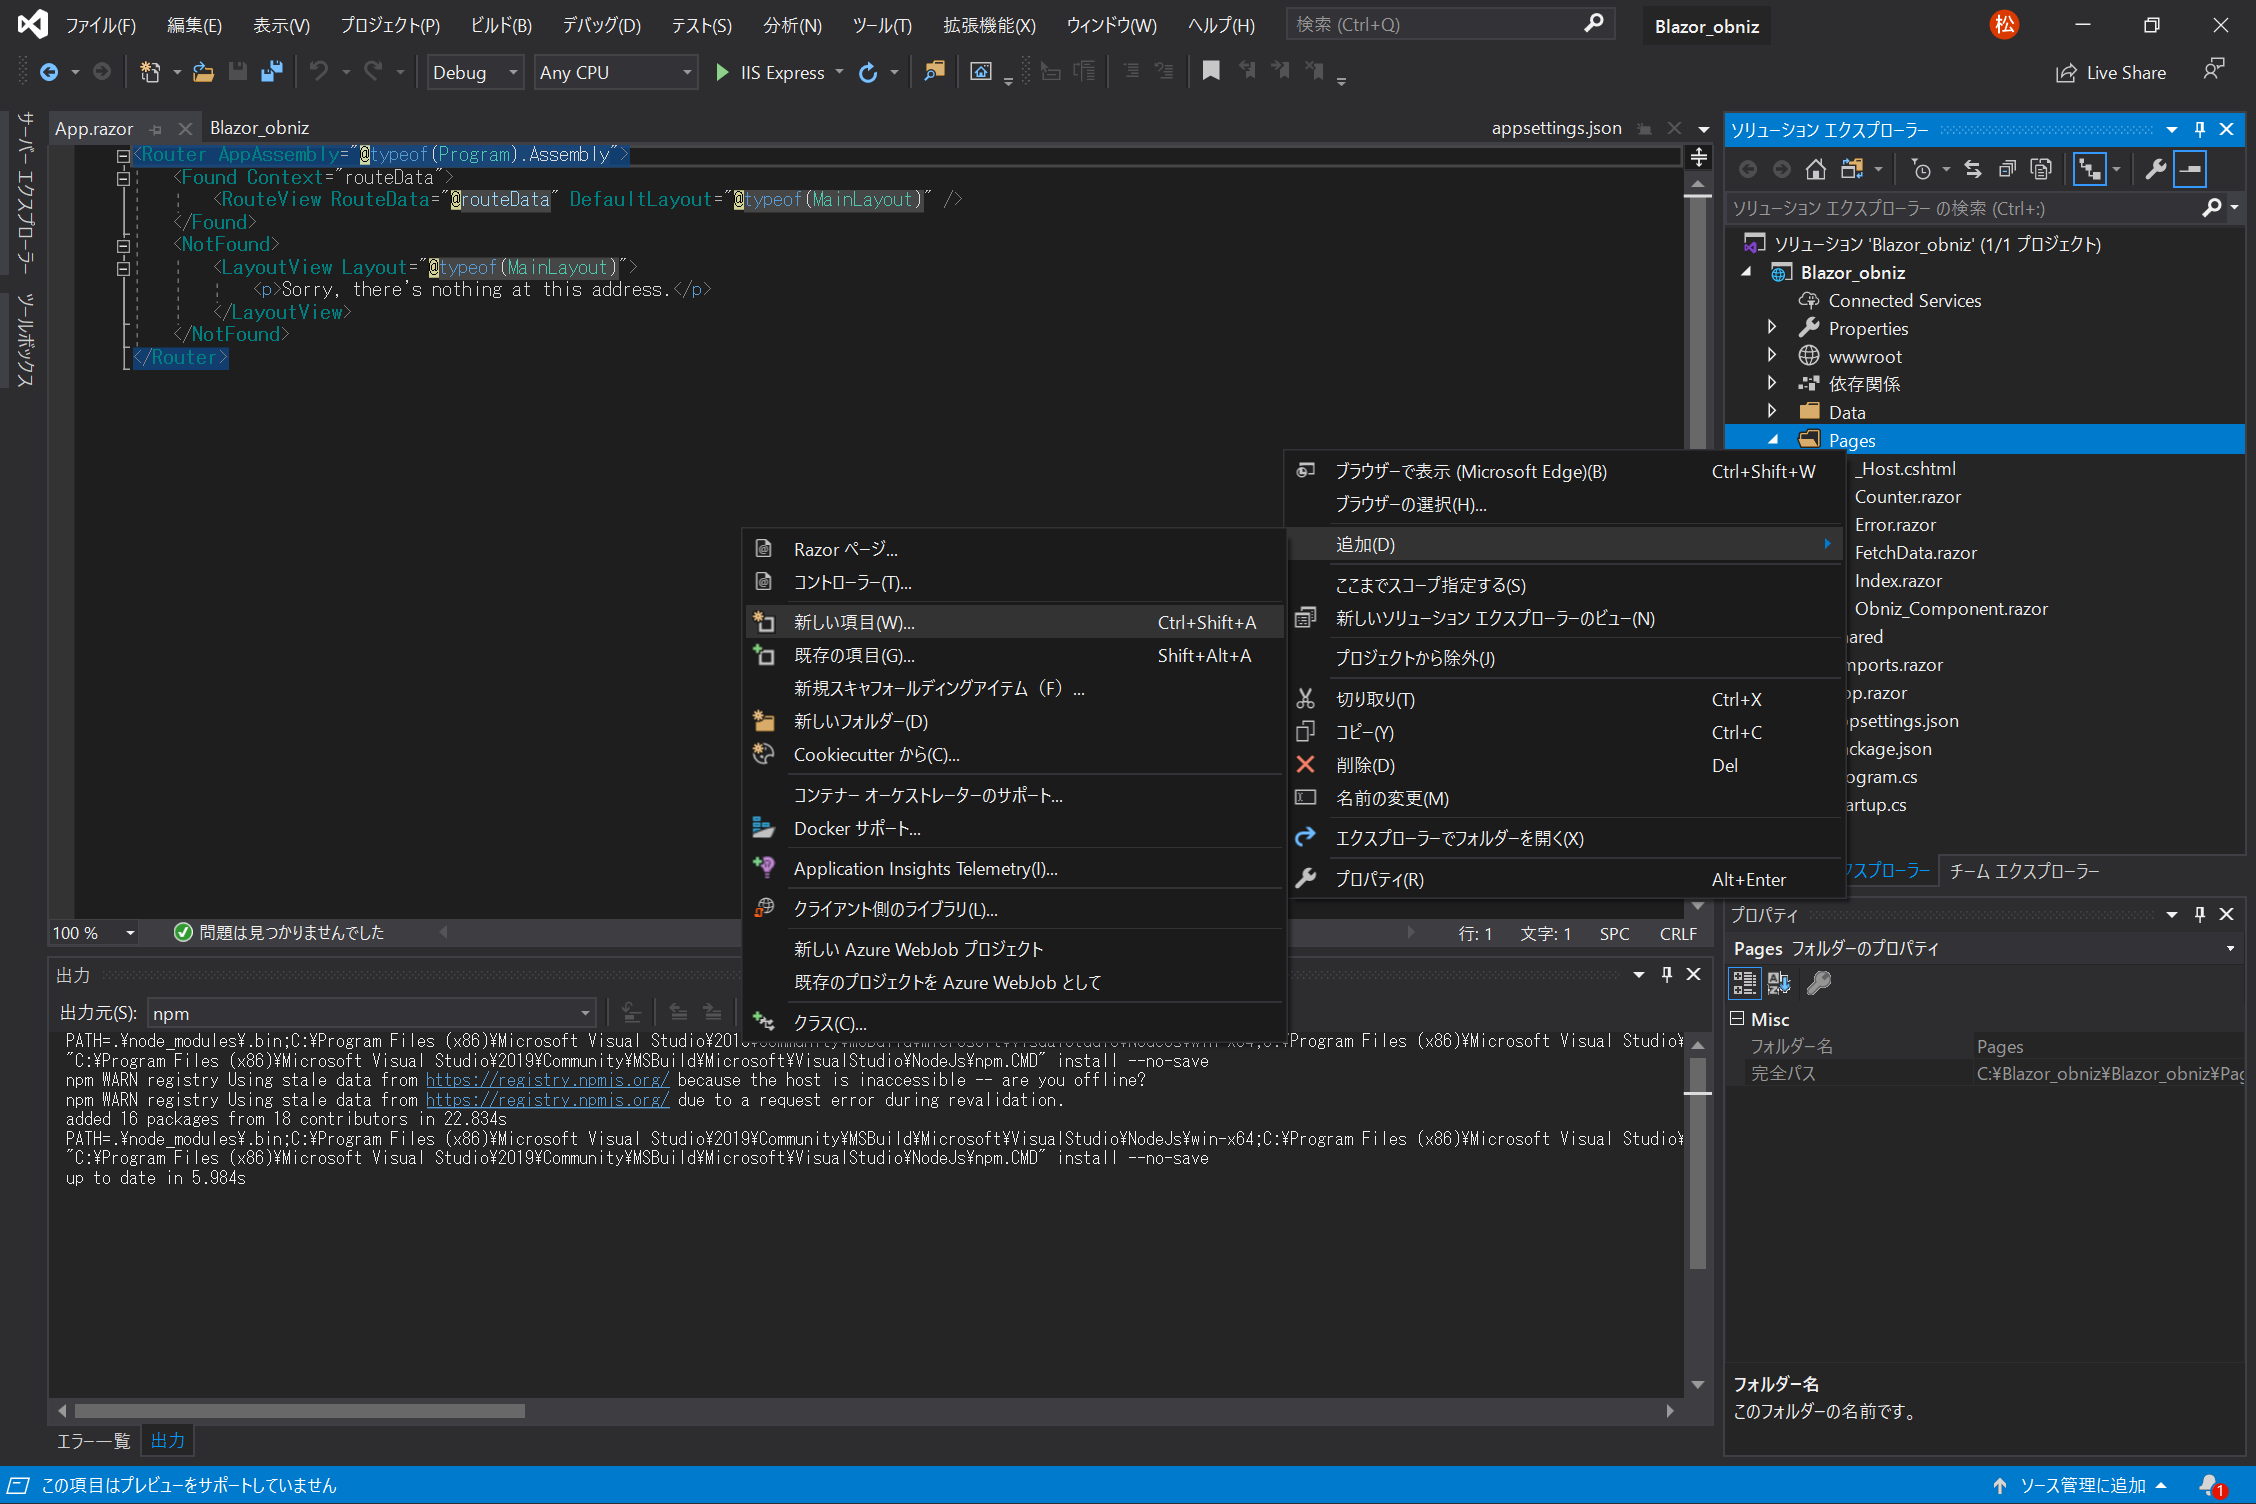2256x1504 pixels.
Task: Click the refresh icon beside IIS Express
Action: (868, 72)
